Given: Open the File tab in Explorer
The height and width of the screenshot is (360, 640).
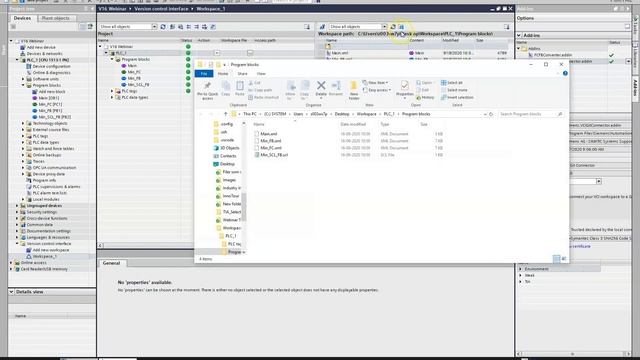Looking at the screenshot, I should pos(204,73).
